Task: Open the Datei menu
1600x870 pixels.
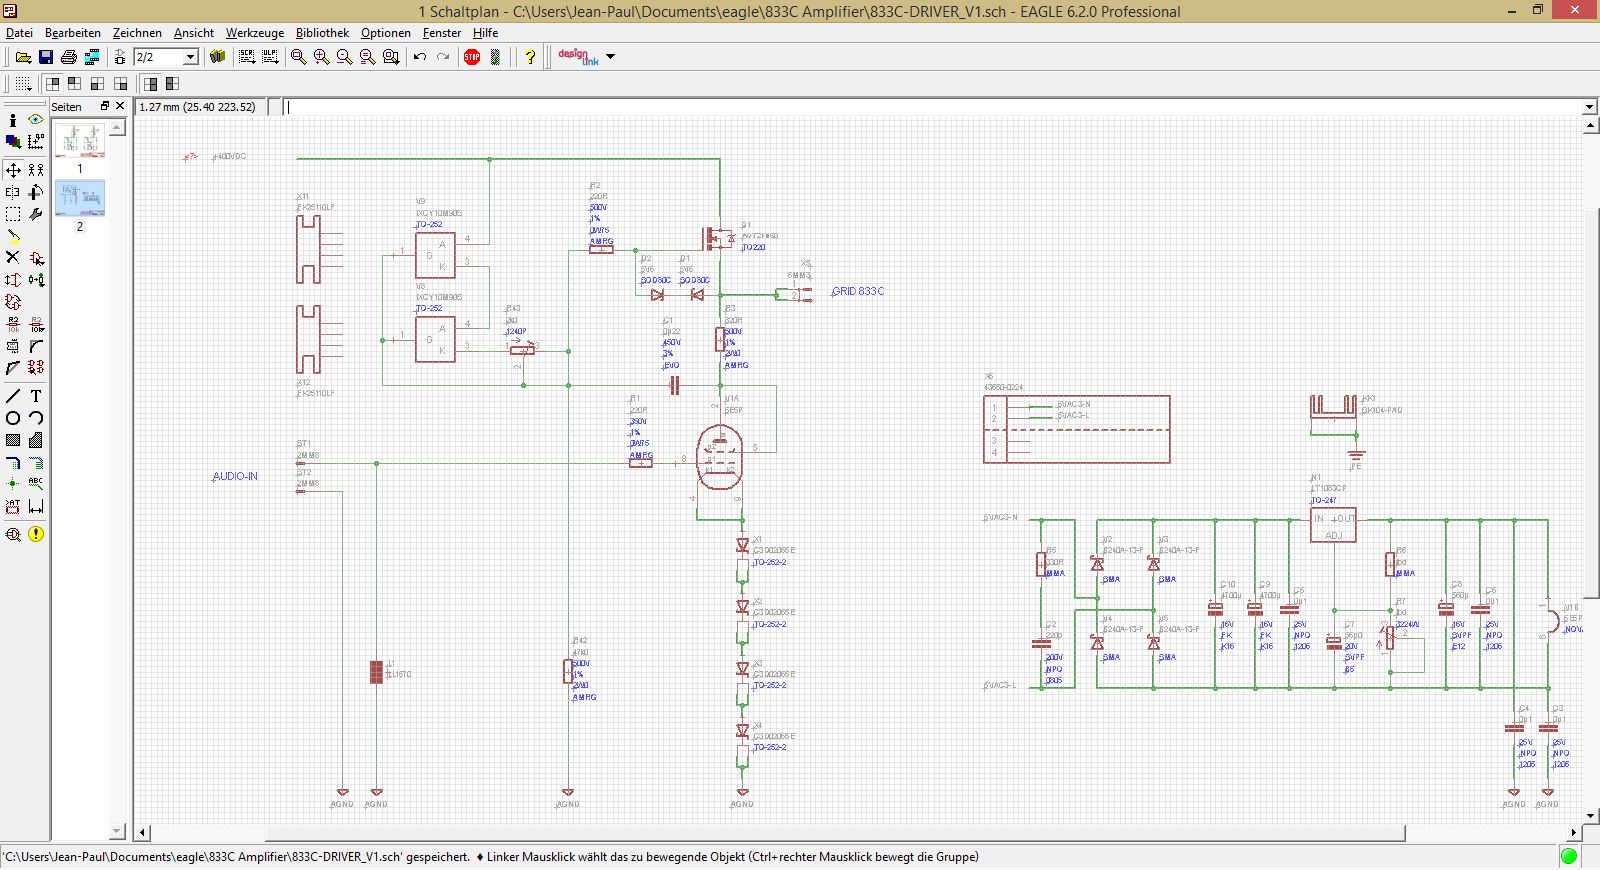Action: tap(20, 33)
